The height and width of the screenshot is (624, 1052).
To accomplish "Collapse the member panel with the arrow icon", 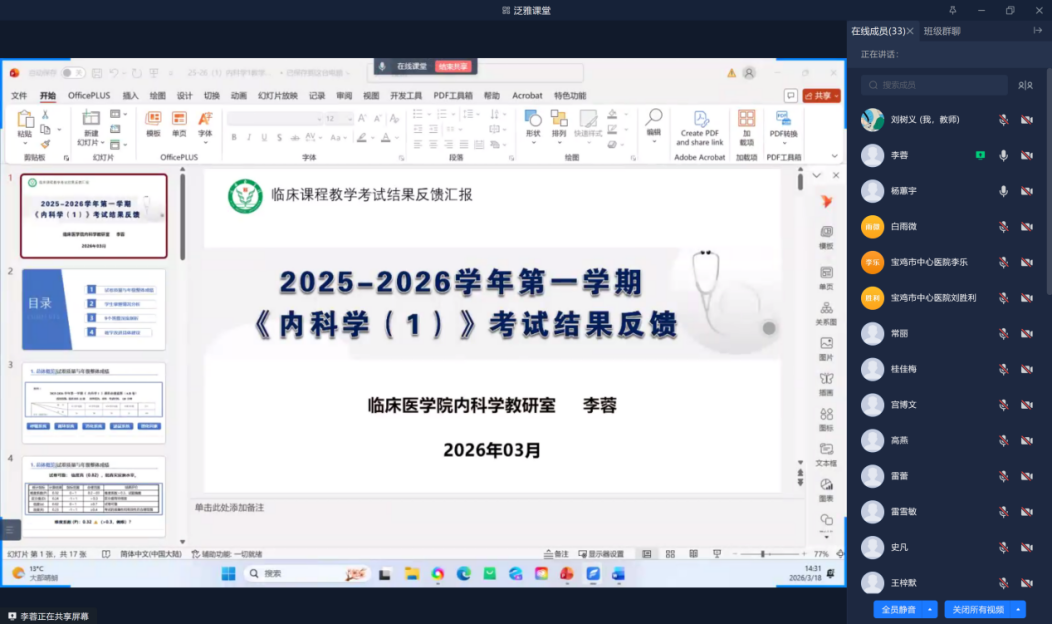I will click(1037, 31).
